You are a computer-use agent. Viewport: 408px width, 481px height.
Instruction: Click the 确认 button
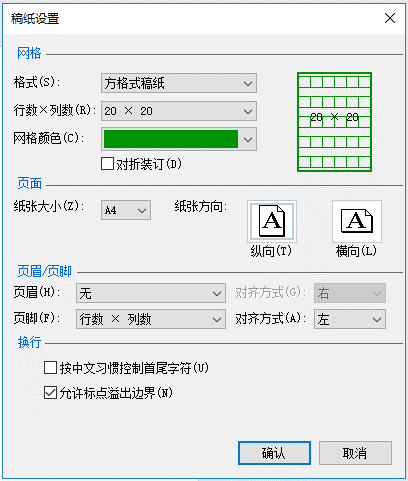point(274,453)
